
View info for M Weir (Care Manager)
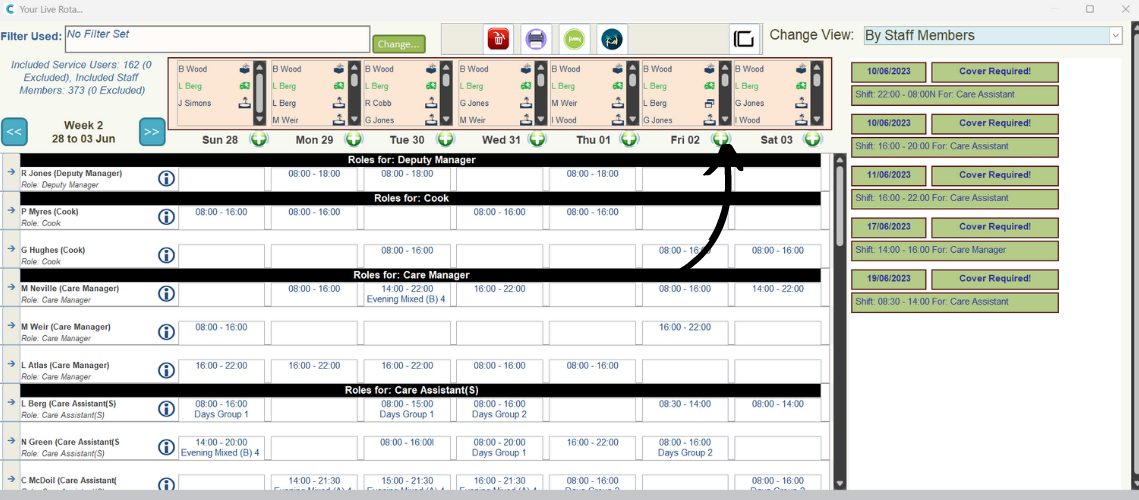click(x=166, y=332)
